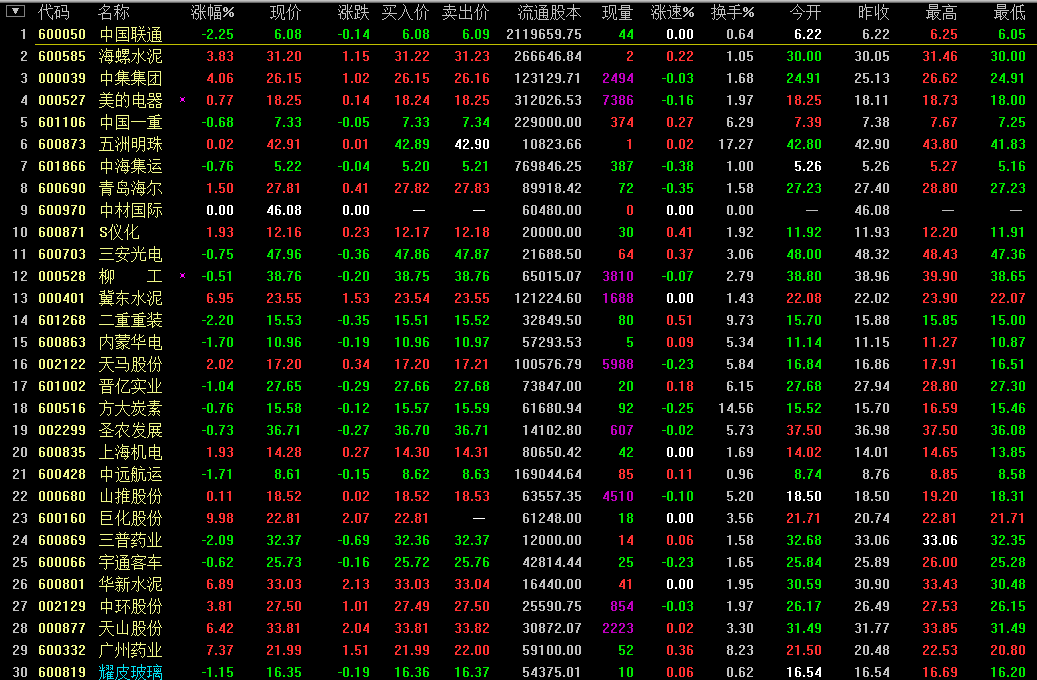Select the stock name 中国一重
This screenshot has width=1037, height=680.
coord(130,122)
